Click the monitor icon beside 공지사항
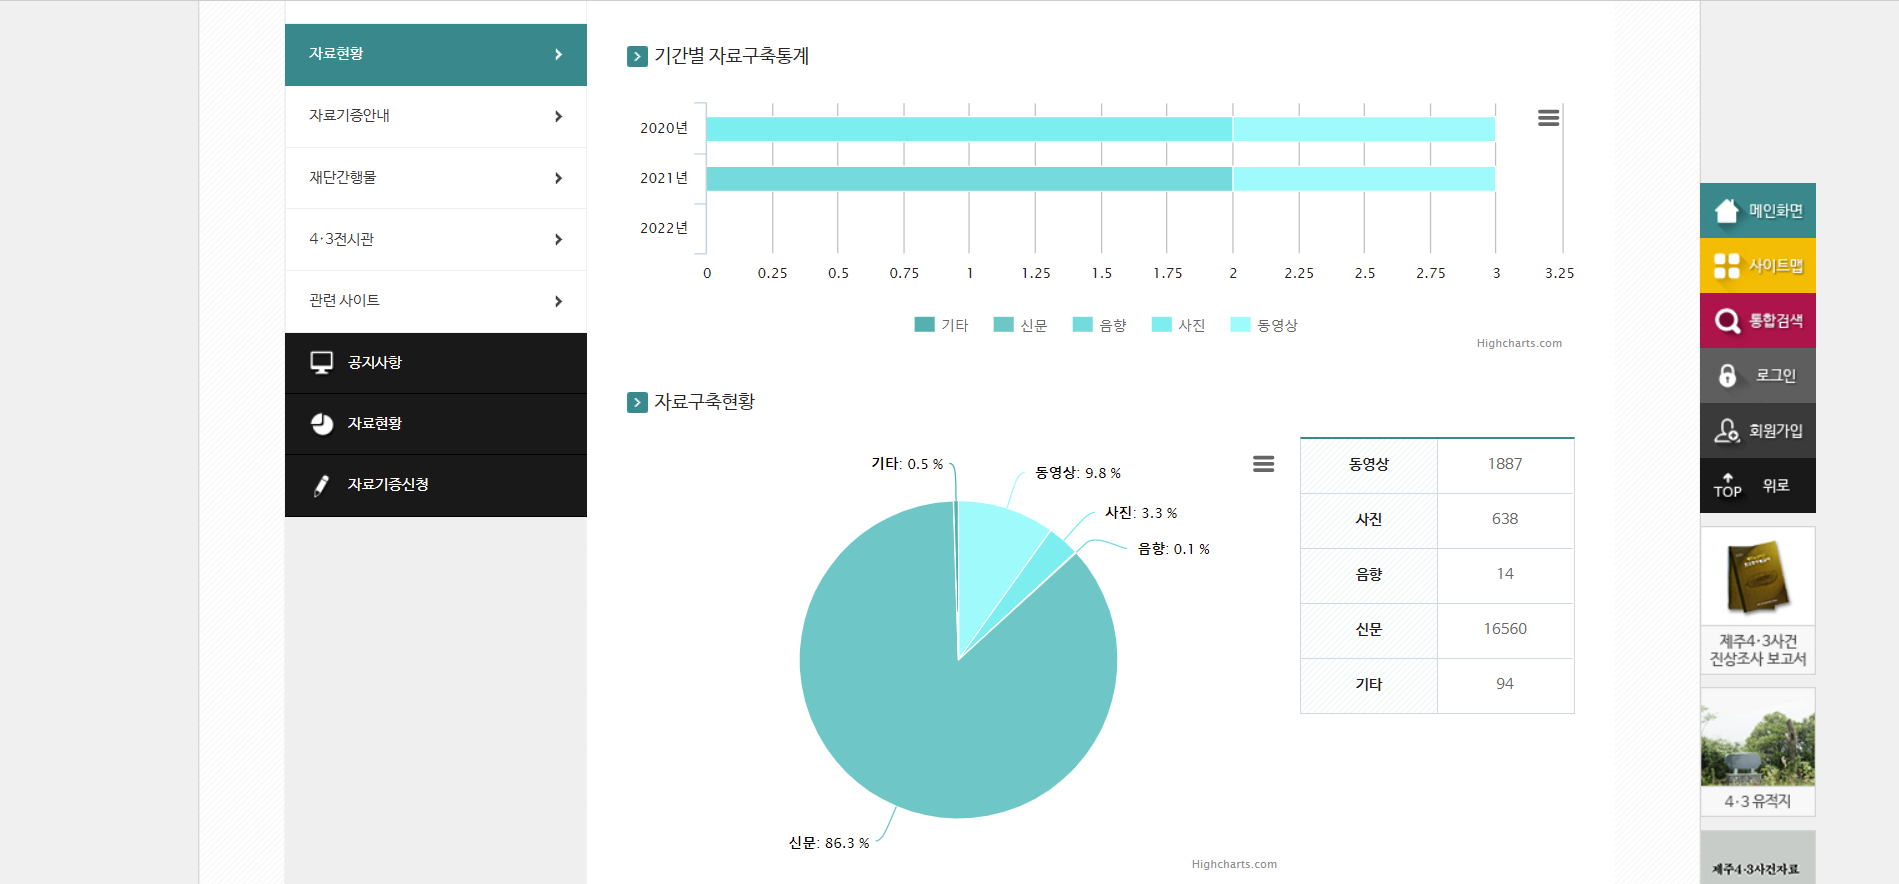The width and height of the screenshot is (1899, 884). [x=321, y=363]
